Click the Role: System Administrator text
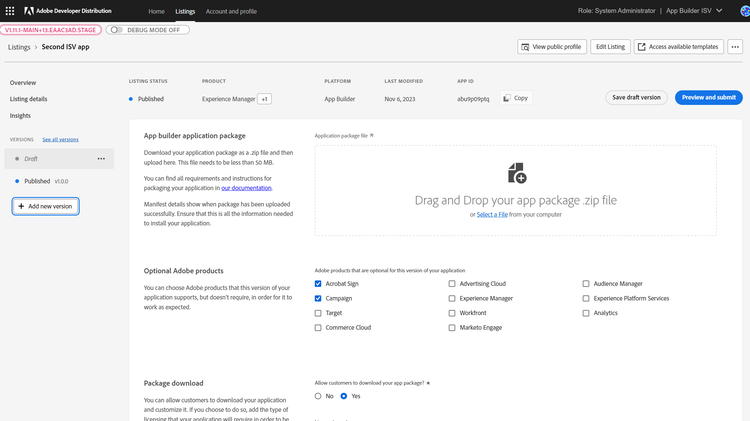The height and width of the screenshot is (421, 750). pyautogui.click(x=617, y=11)
